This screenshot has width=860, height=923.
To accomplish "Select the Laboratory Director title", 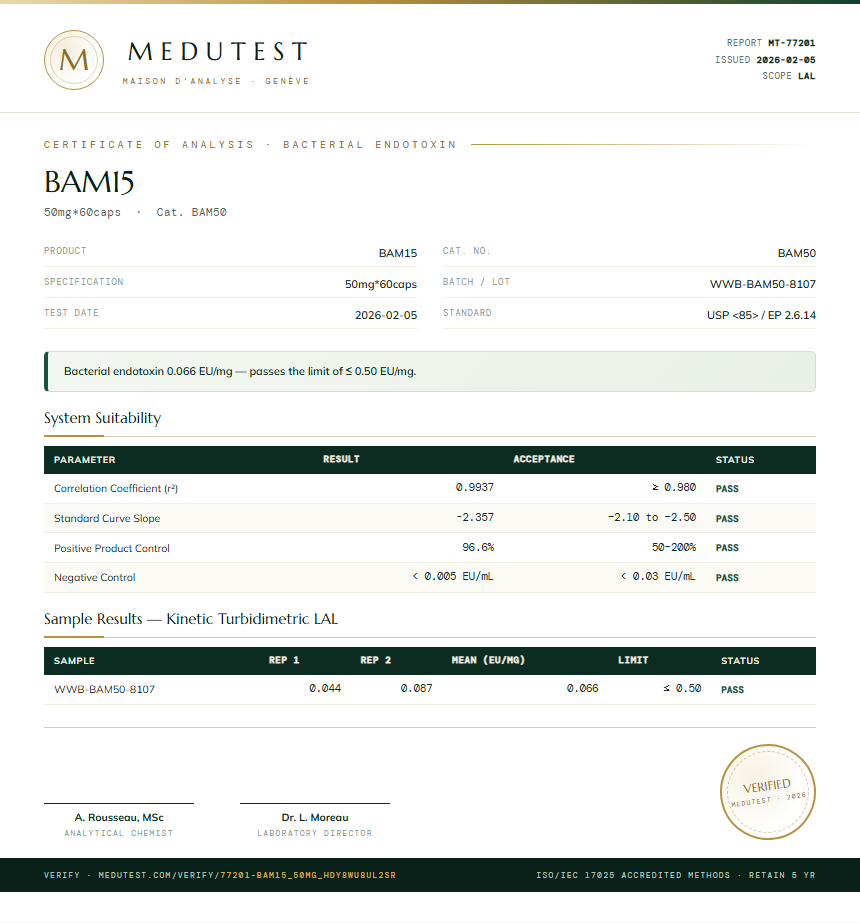I will (315, 834).
